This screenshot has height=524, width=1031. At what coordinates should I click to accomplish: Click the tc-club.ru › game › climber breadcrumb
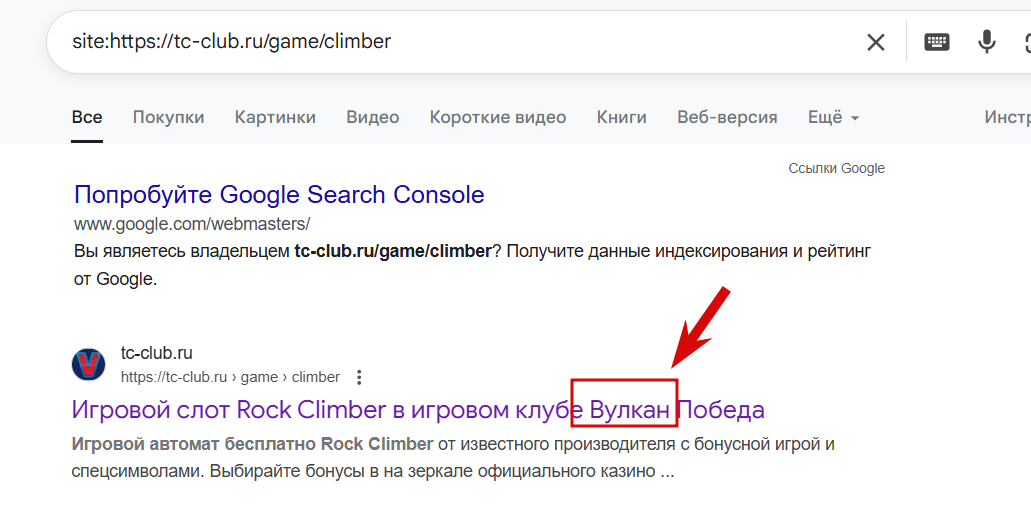230,377
